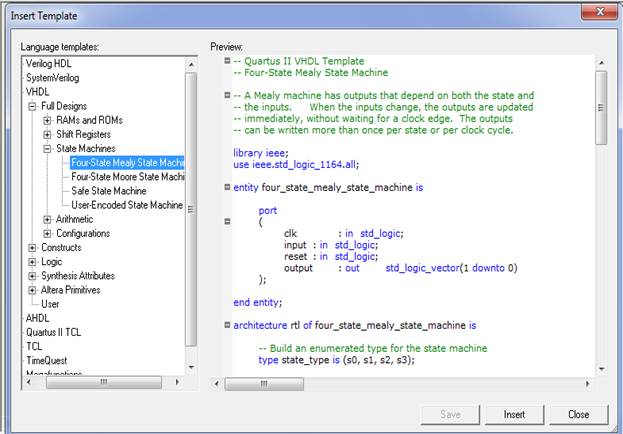This screenshot has width=623, height=434.
Task: Select Quartus II TCL language
Action: (55, 331)
